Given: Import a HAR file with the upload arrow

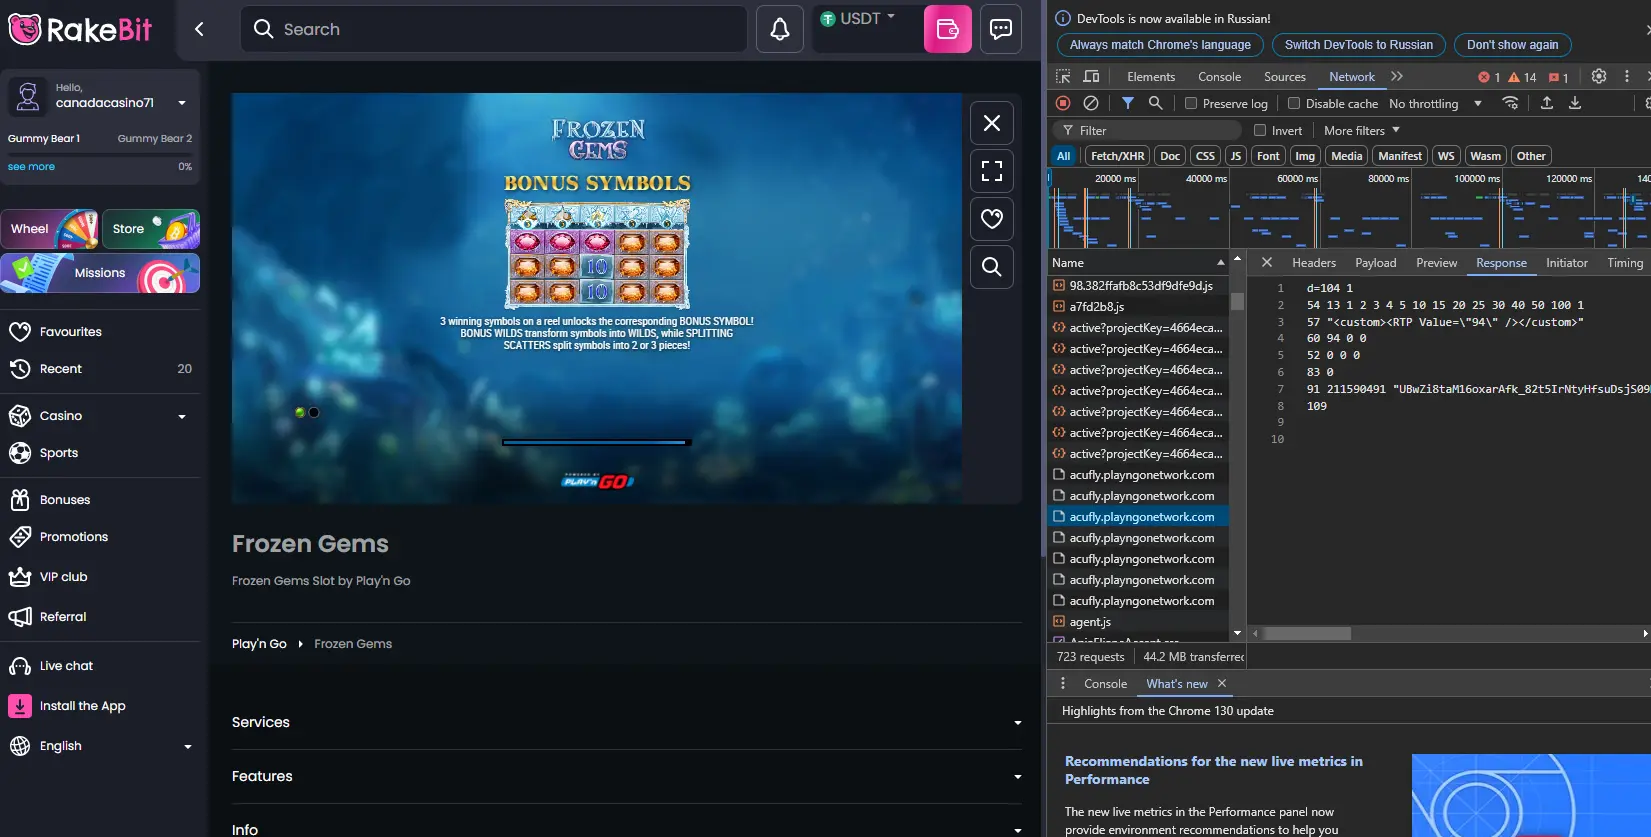Looking at the screenshot, I should point(1546,103).
